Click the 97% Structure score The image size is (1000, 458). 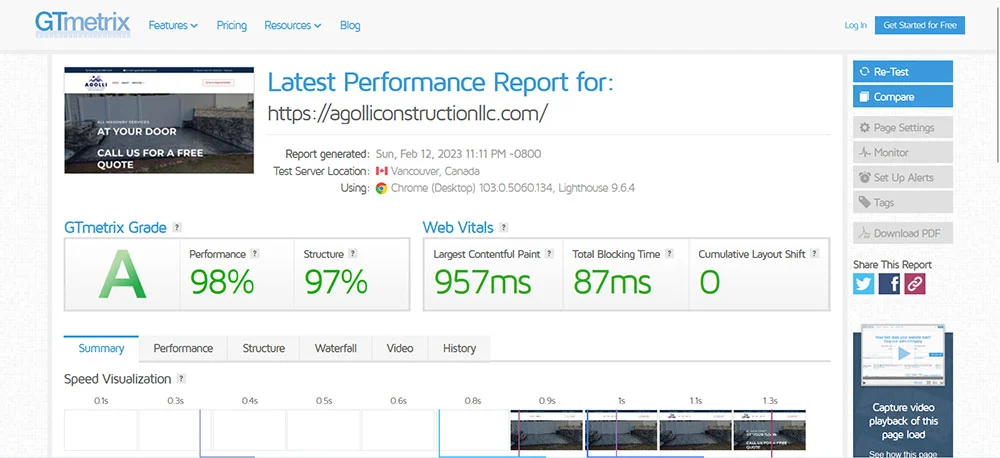tap(336, 282)
